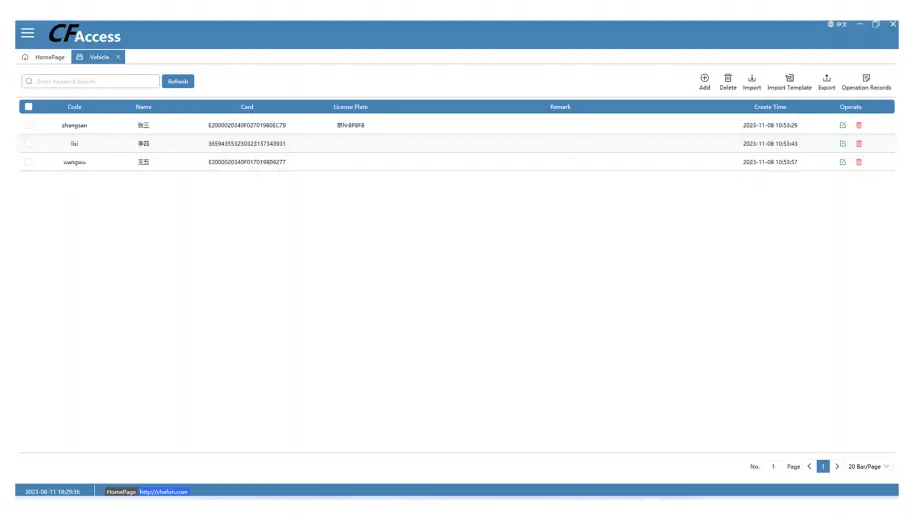Focus the keyword search field
This screenshot has height=514, width=912.
tap(92, 81)
